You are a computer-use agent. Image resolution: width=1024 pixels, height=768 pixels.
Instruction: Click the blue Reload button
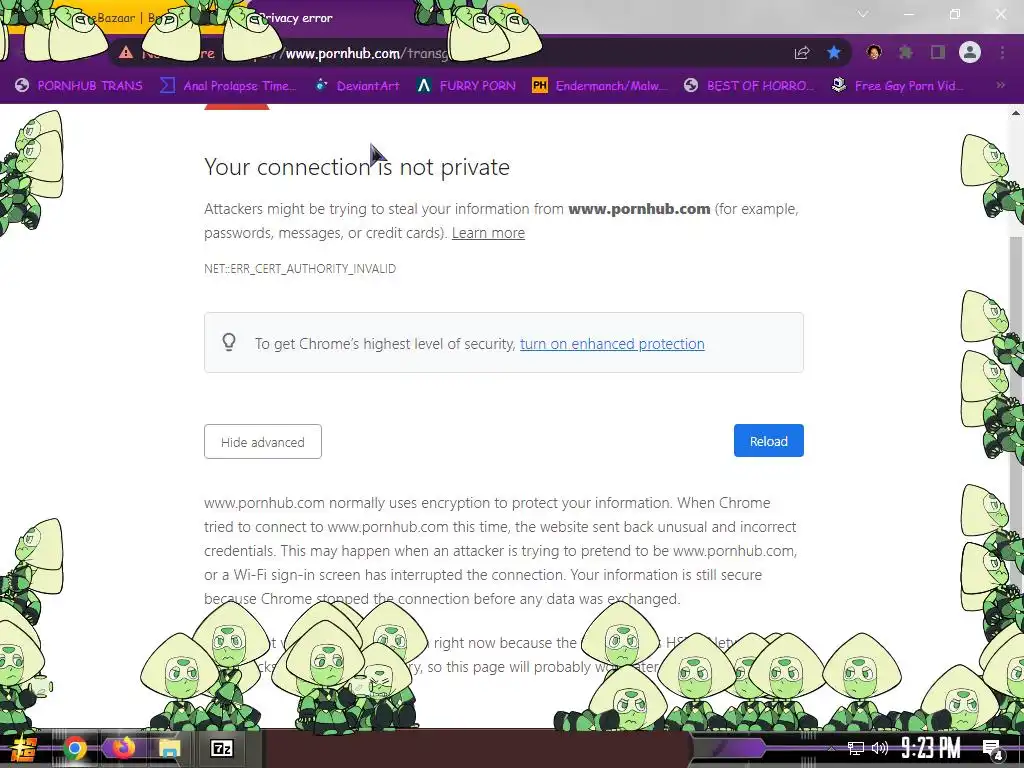(769, 441)
